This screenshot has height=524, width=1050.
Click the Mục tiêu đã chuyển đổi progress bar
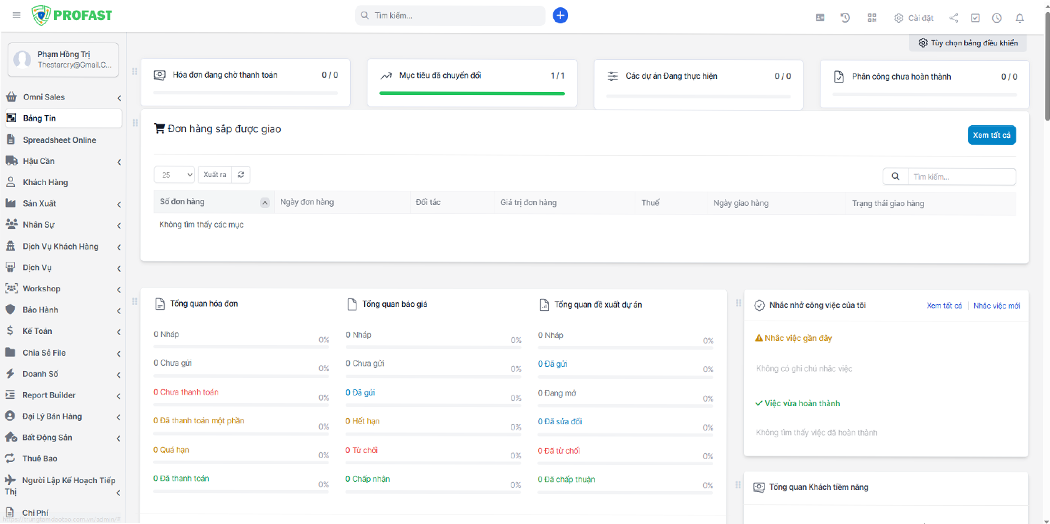click(471, 93)
